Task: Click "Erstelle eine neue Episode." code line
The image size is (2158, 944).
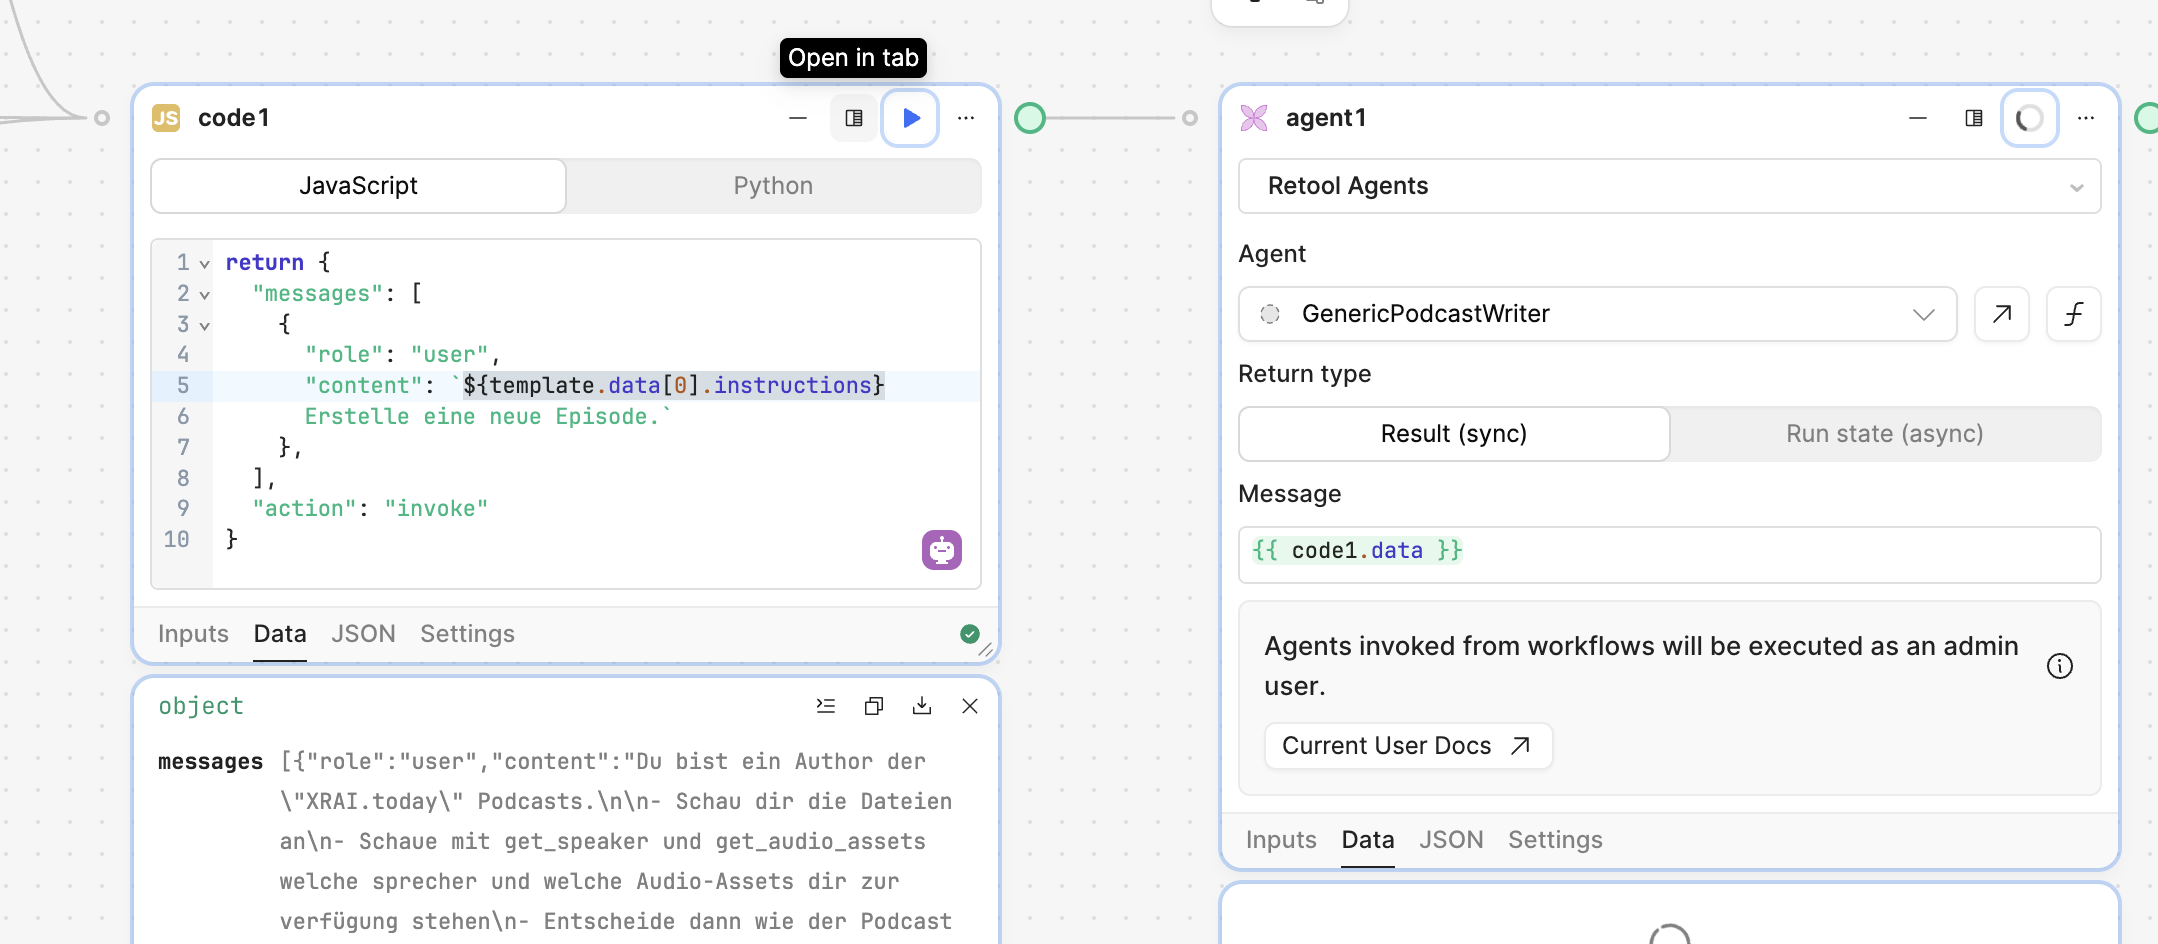Action: (x=488, y=417)
